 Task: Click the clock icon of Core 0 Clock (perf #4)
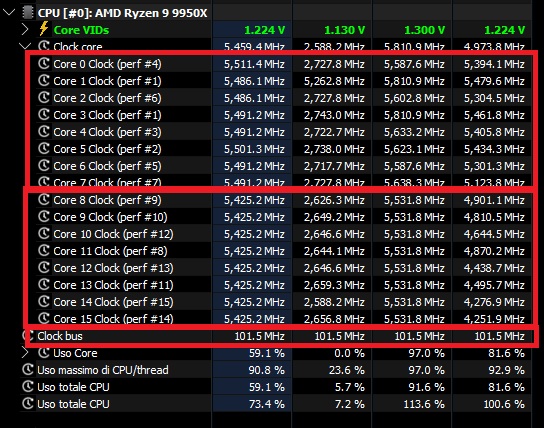point(44,64)
